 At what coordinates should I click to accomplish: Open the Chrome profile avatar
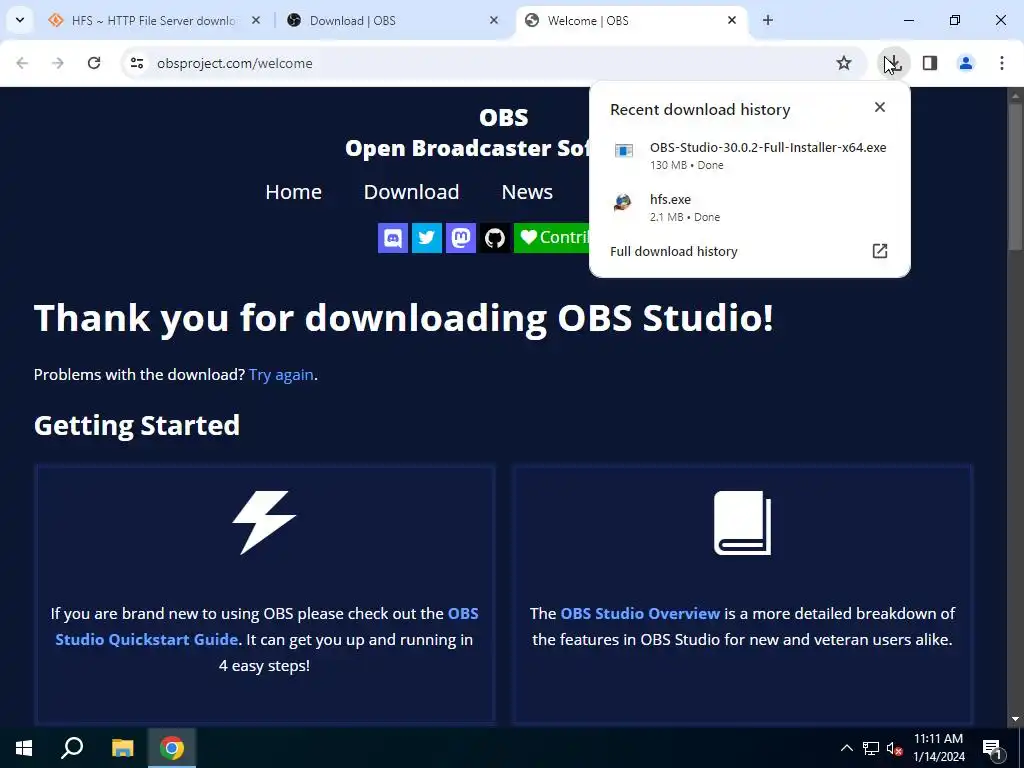[966, 63]
